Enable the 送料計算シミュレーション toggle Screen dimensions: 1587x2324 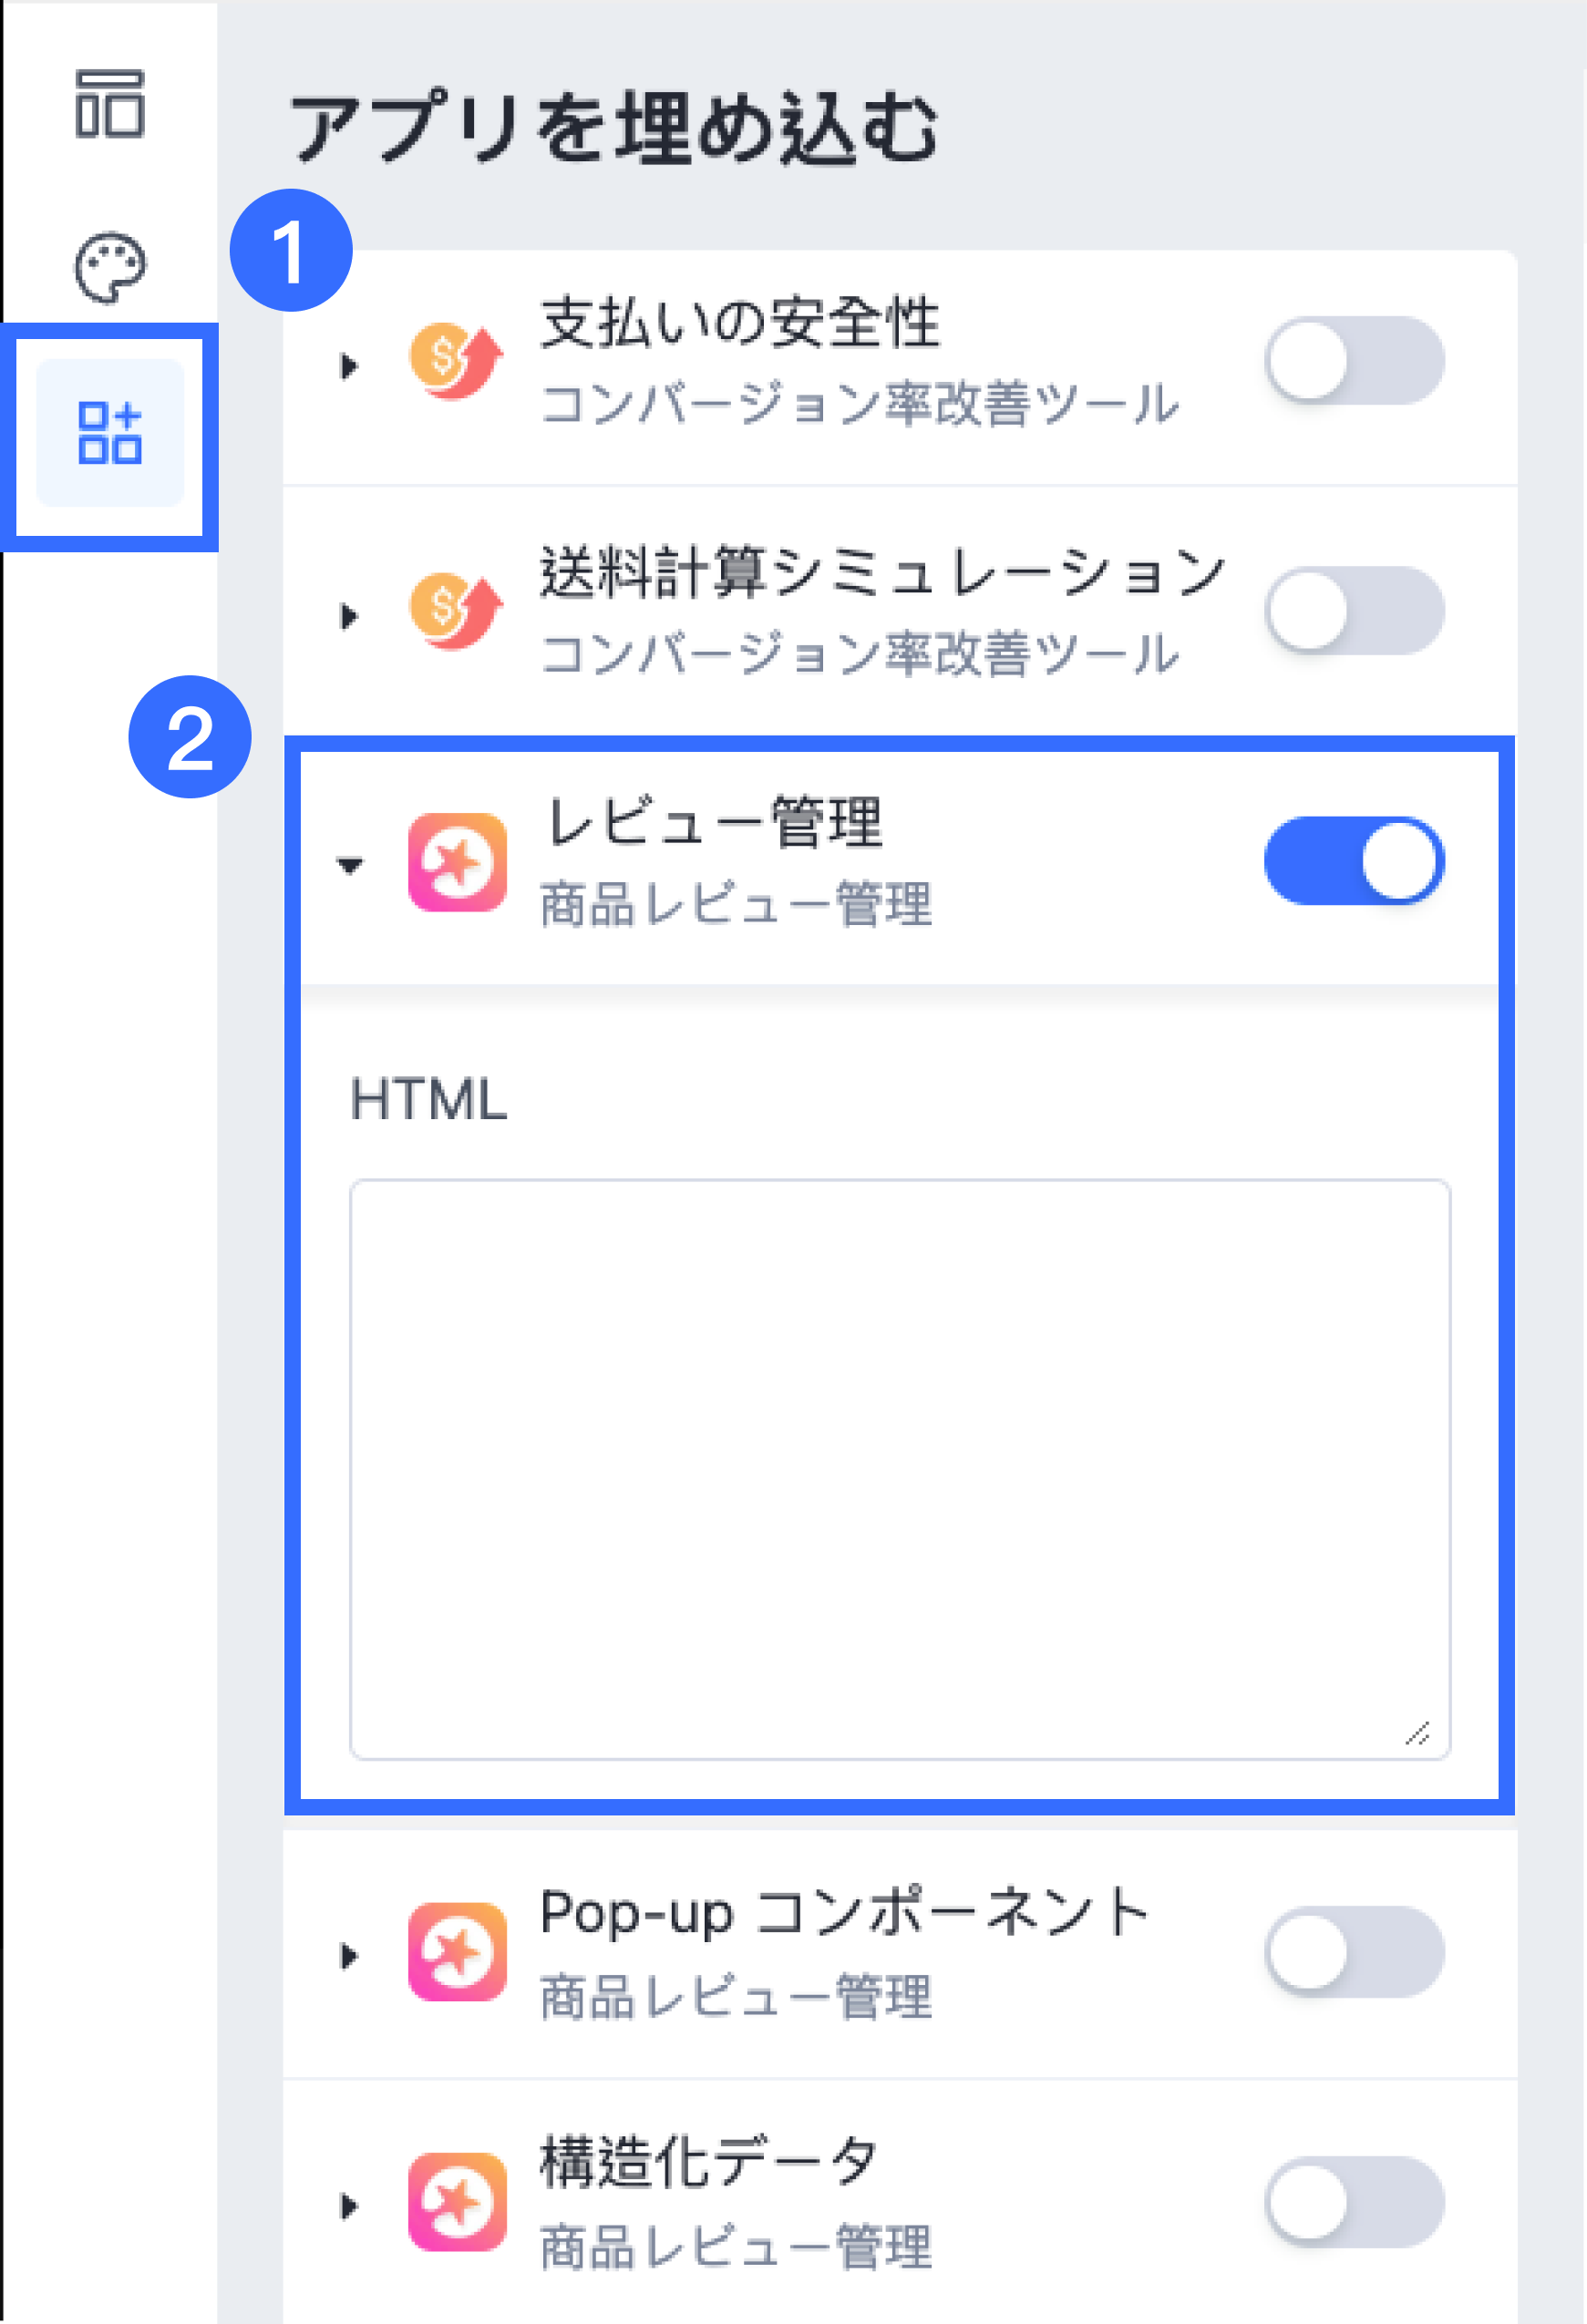(x=1354, y=611)
